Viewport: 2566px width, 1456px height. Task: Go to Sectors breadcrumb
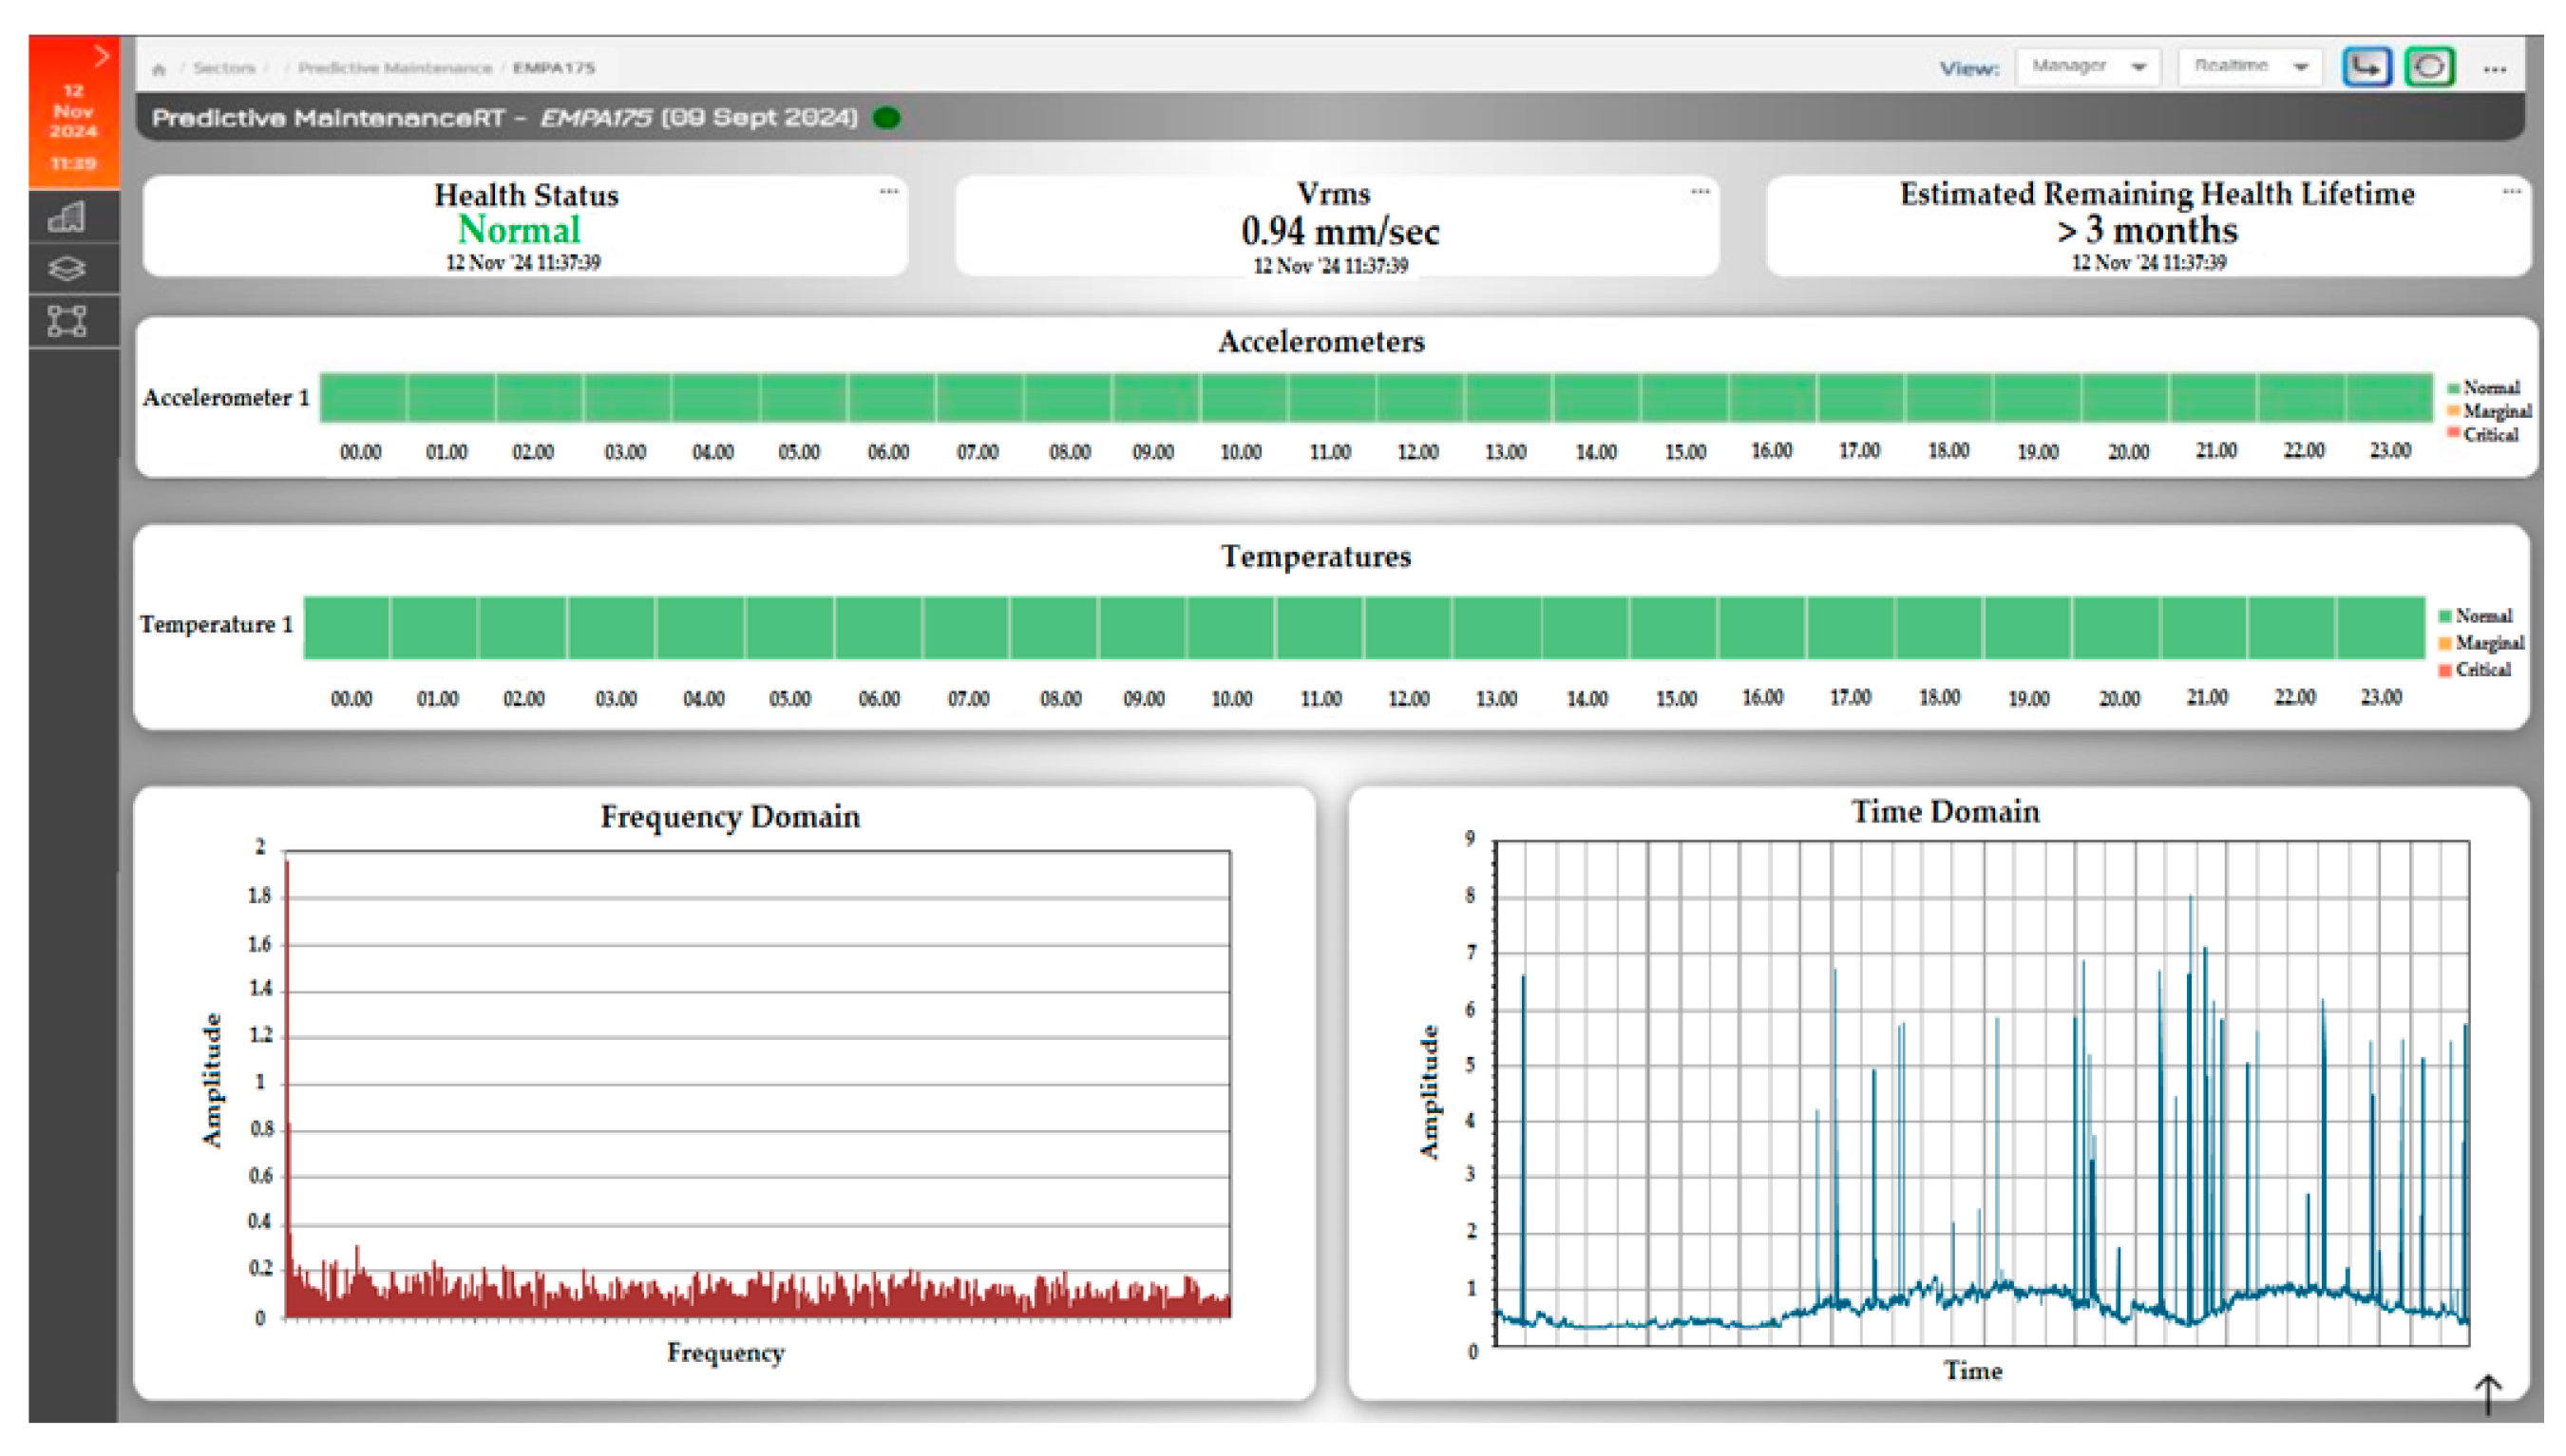(x=224, y=68)
